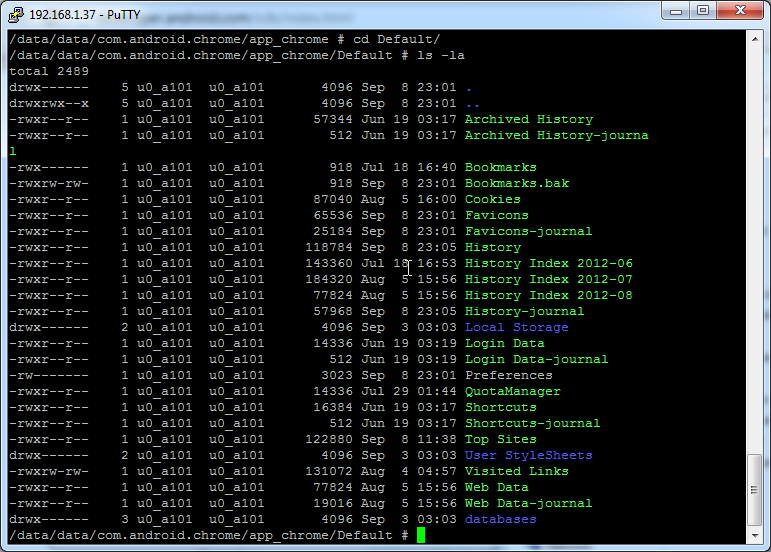771x552 pixels.
Task: Click the 'User StyleSheets' directory name
Action: point(529,456)
